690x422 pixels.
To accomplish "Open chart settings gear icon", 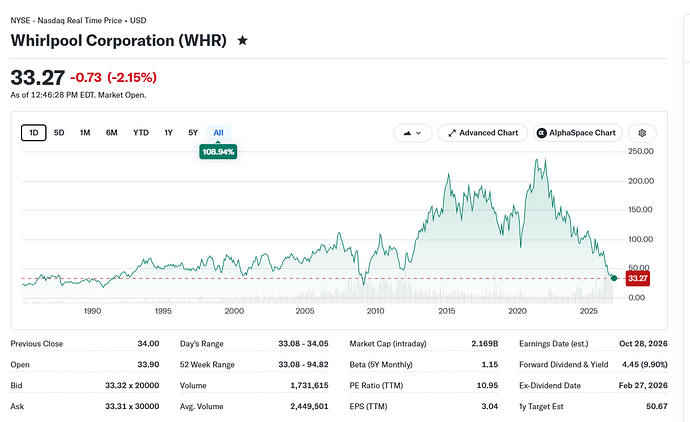I will (x=642, y=133).
